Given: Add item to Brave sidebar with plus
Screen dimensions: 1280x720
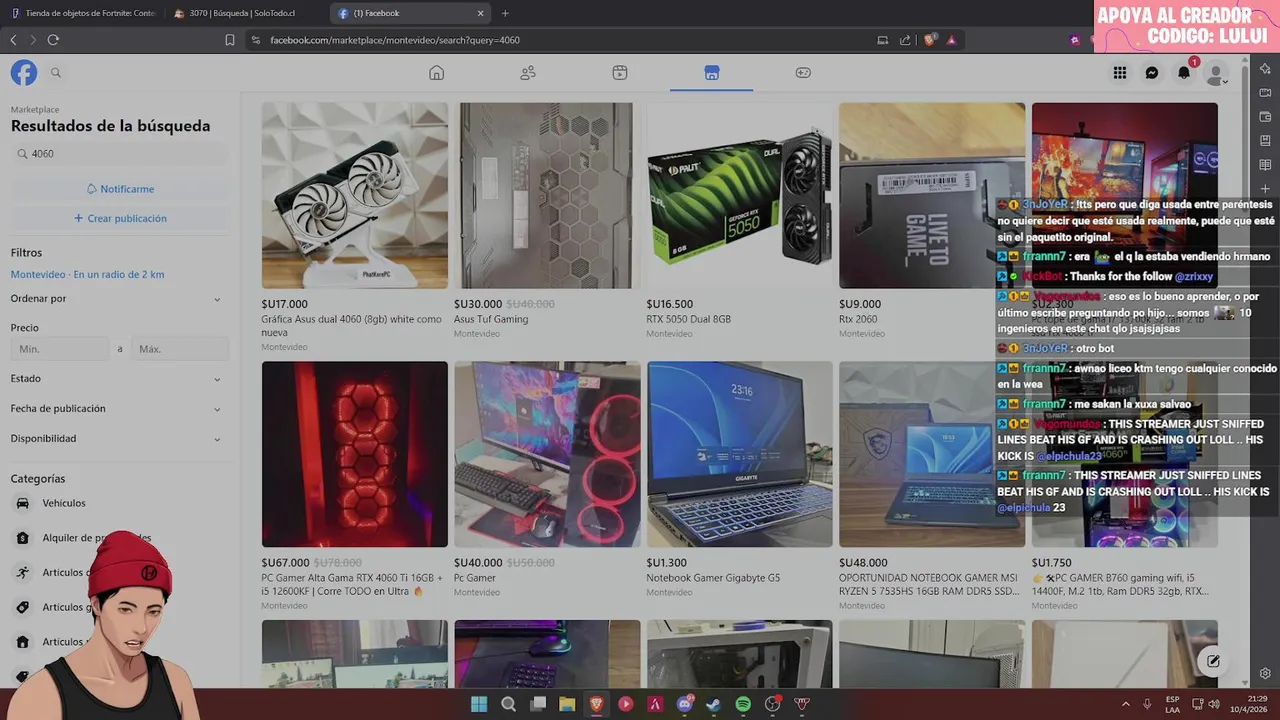Looking at the screenshot, I should [1265, 189].
